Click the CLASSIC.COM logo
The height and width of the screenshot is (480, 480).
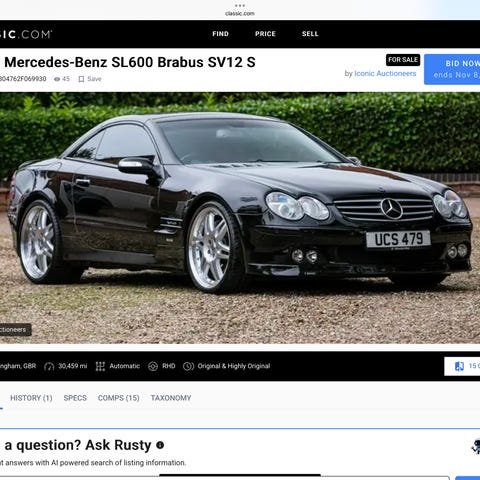click(x=26, y=34)
